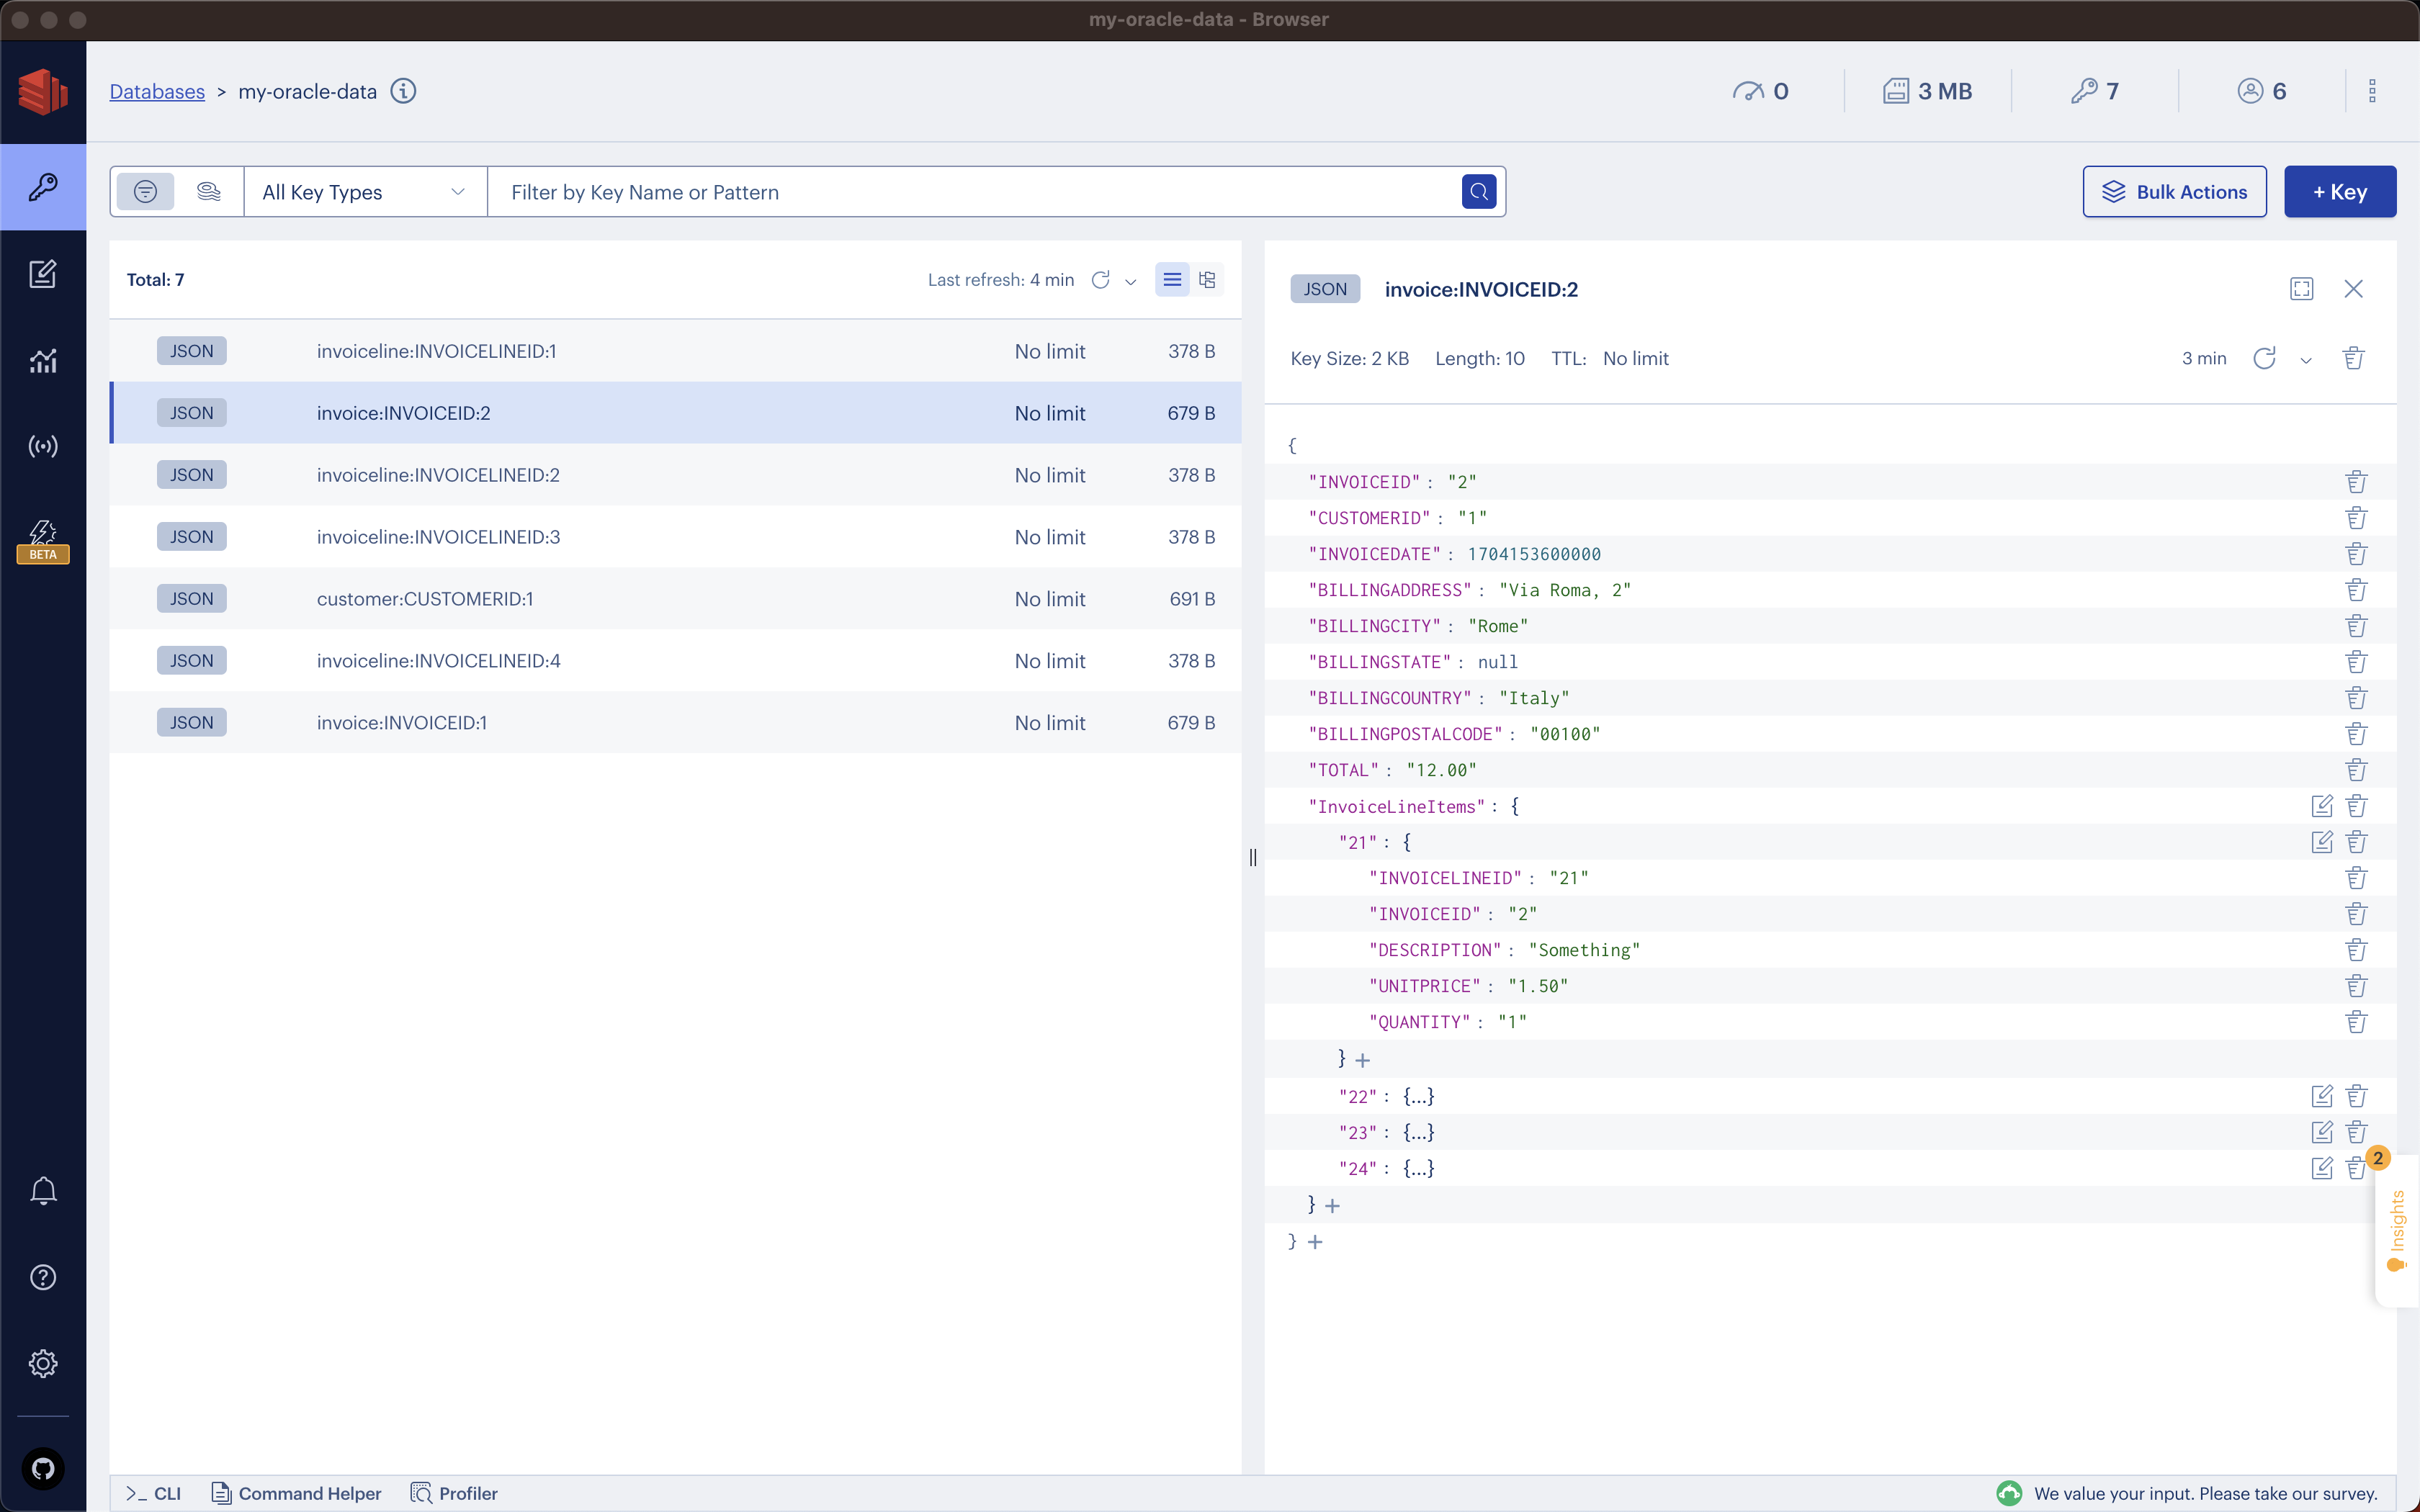This screenshot has width=2420, height=1512.
Task: Open the Workbench sidebar icon
Action: [43, 274]
